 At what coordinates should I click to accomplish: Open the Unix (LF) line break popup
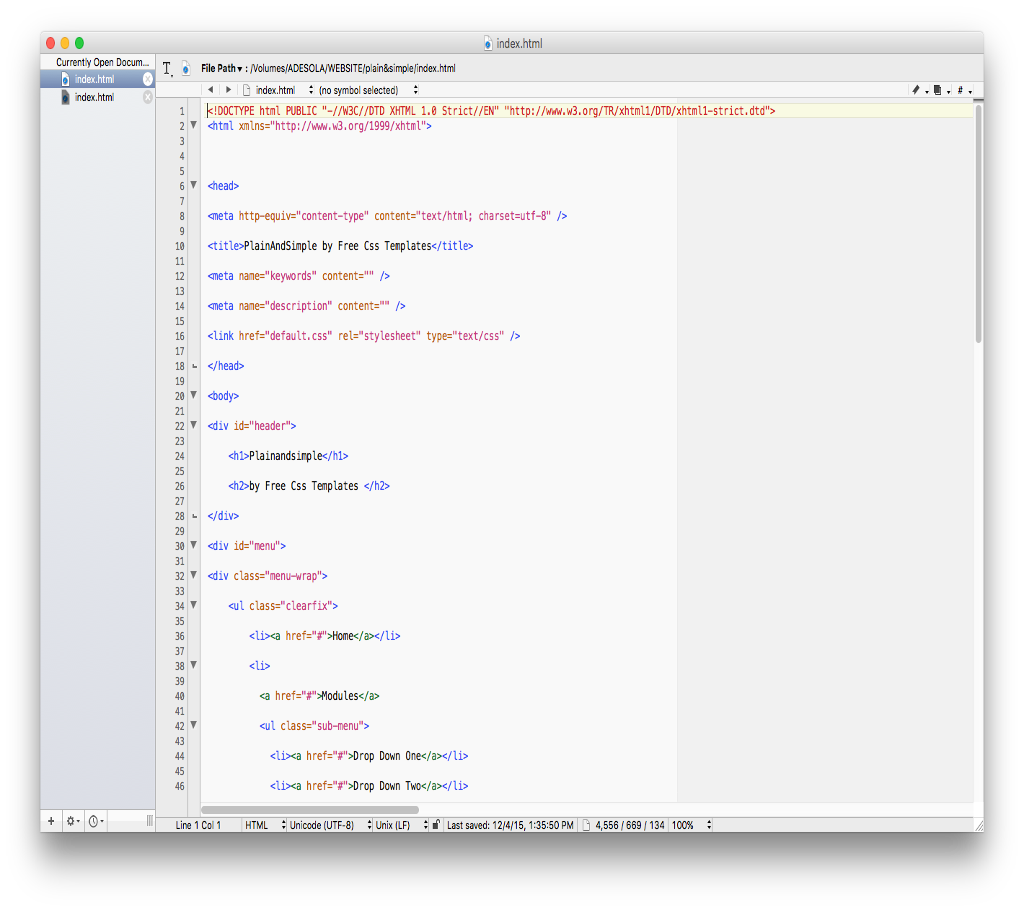[x=401, y=825]
